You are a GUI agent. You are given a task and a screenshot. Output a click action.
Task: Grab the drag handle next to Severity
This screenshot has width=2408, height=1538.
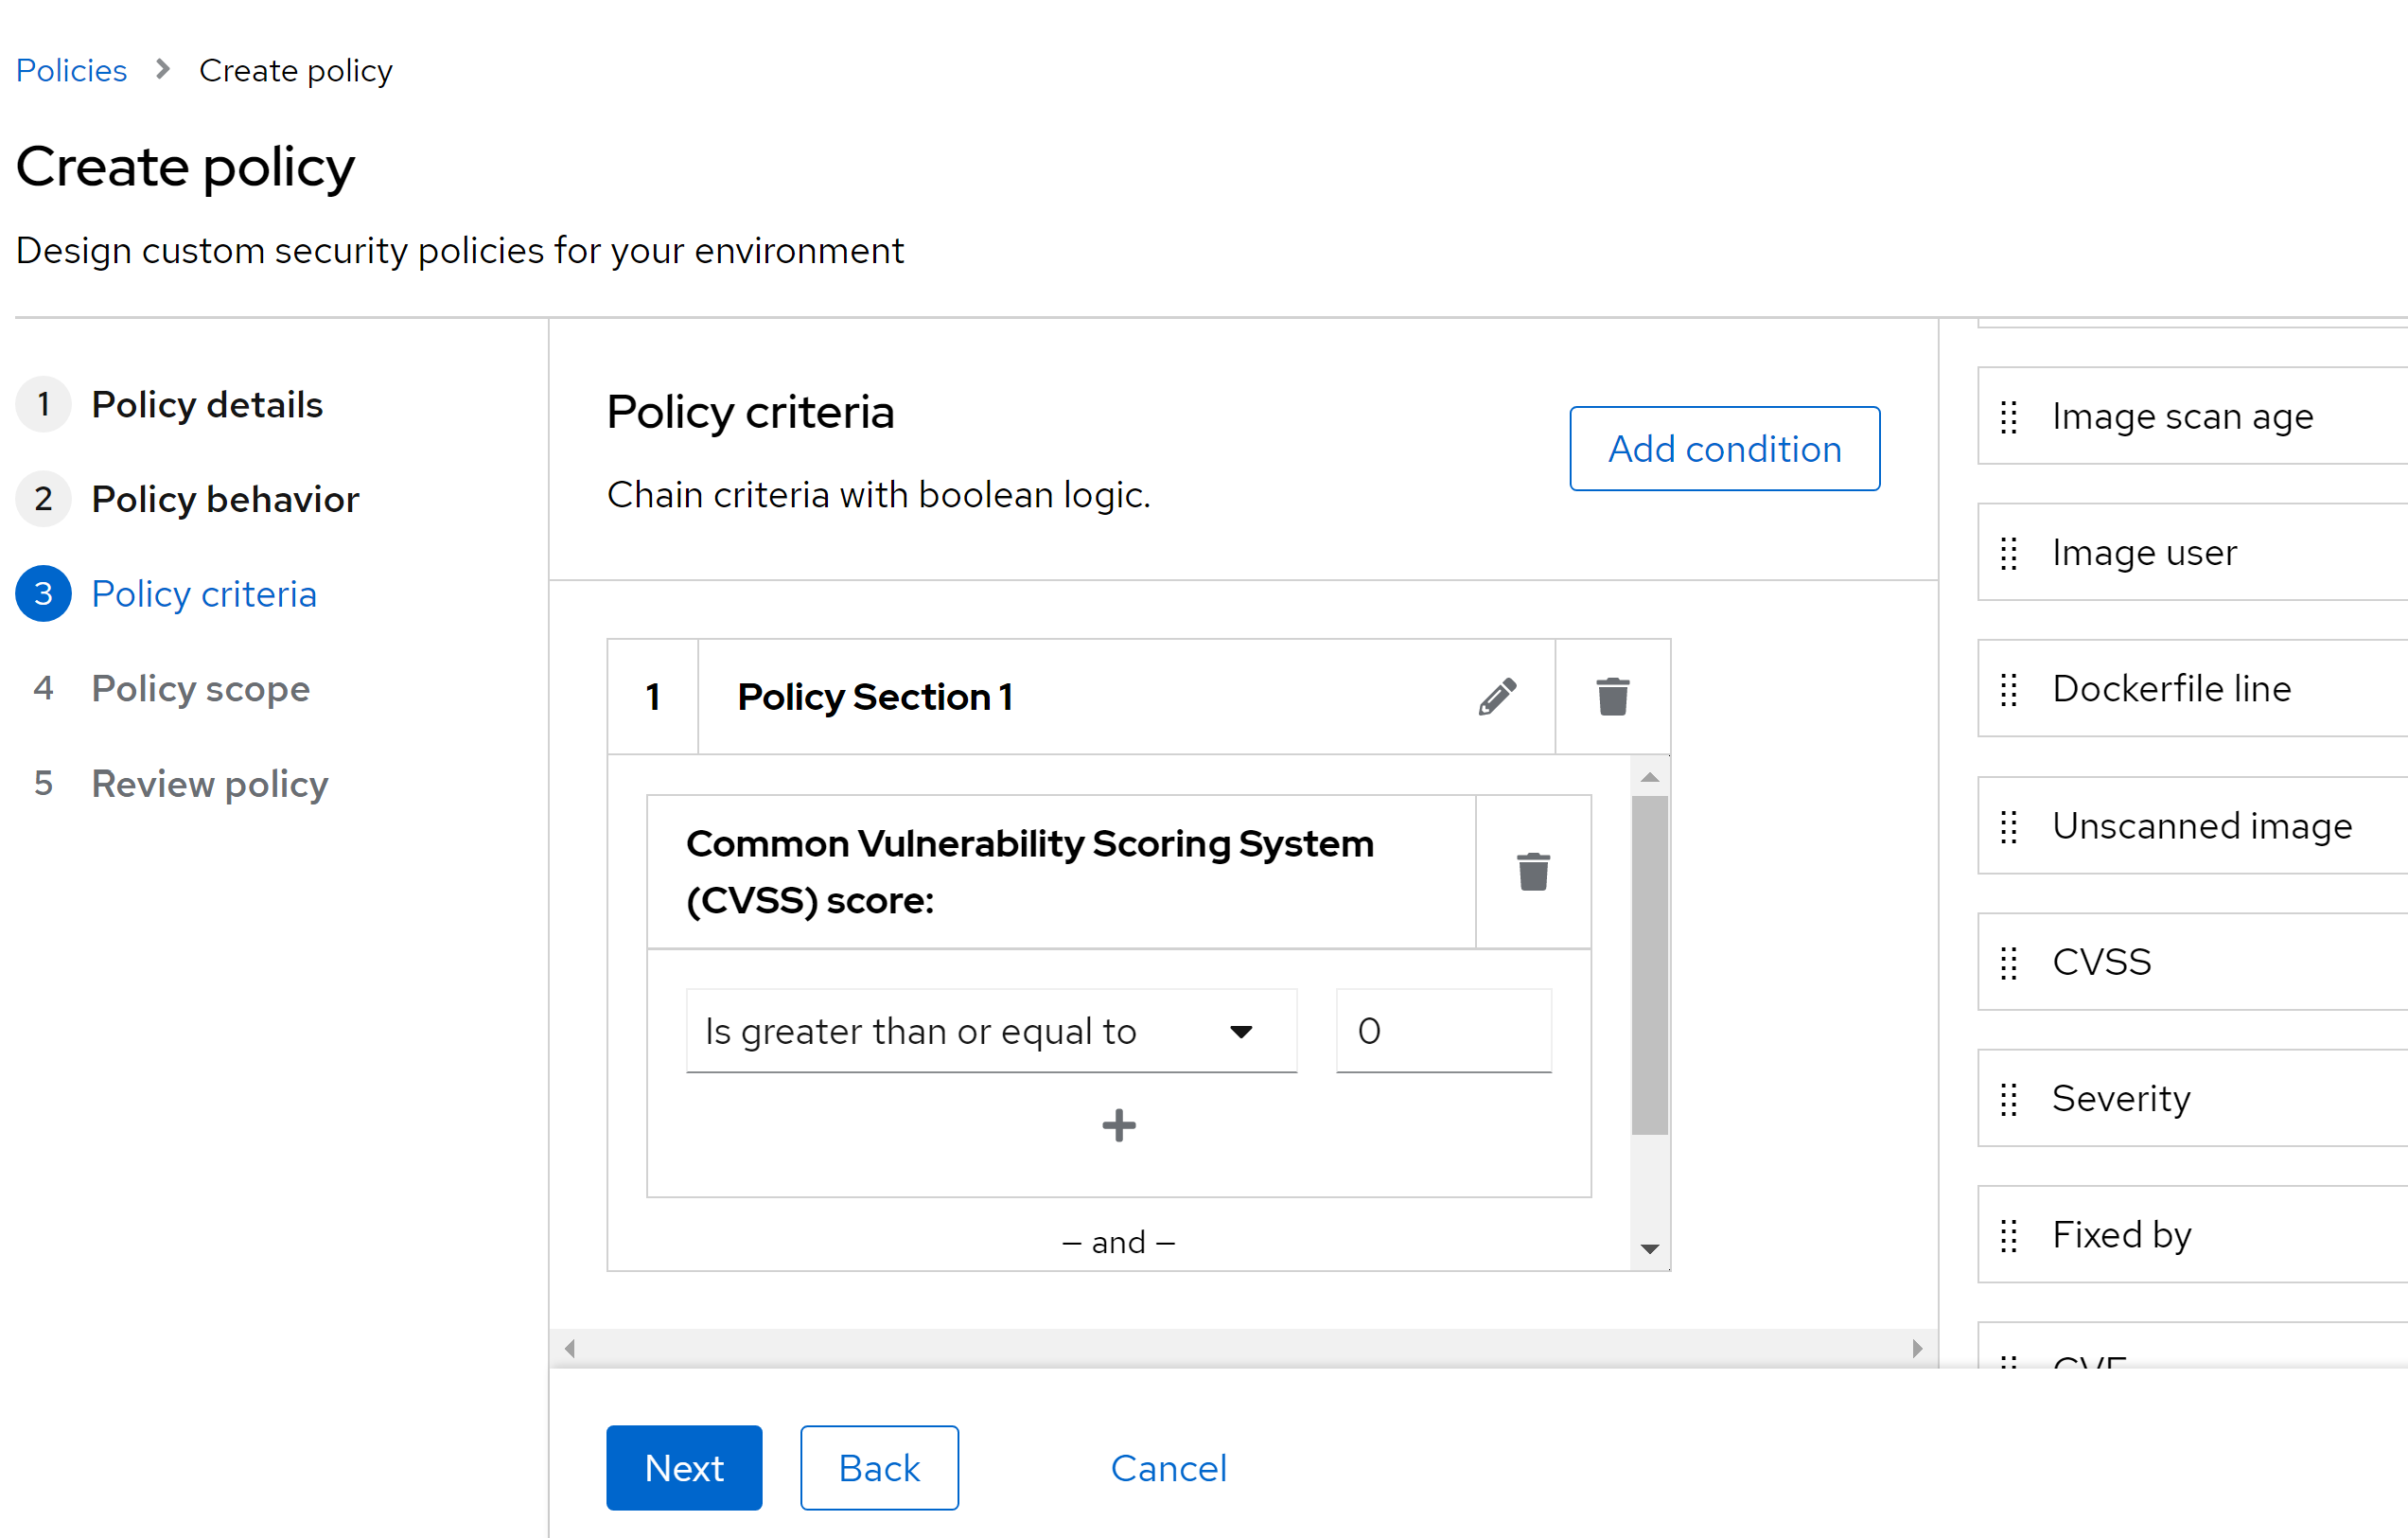pos(2008,1099)
